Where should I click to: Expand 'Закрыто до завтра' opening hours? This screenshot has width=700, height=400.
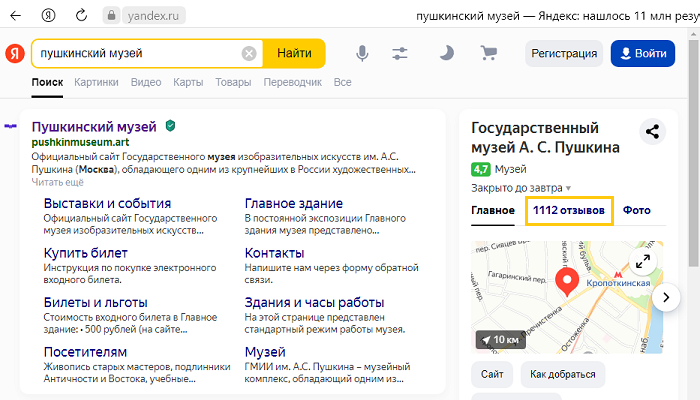pos(521,187)
